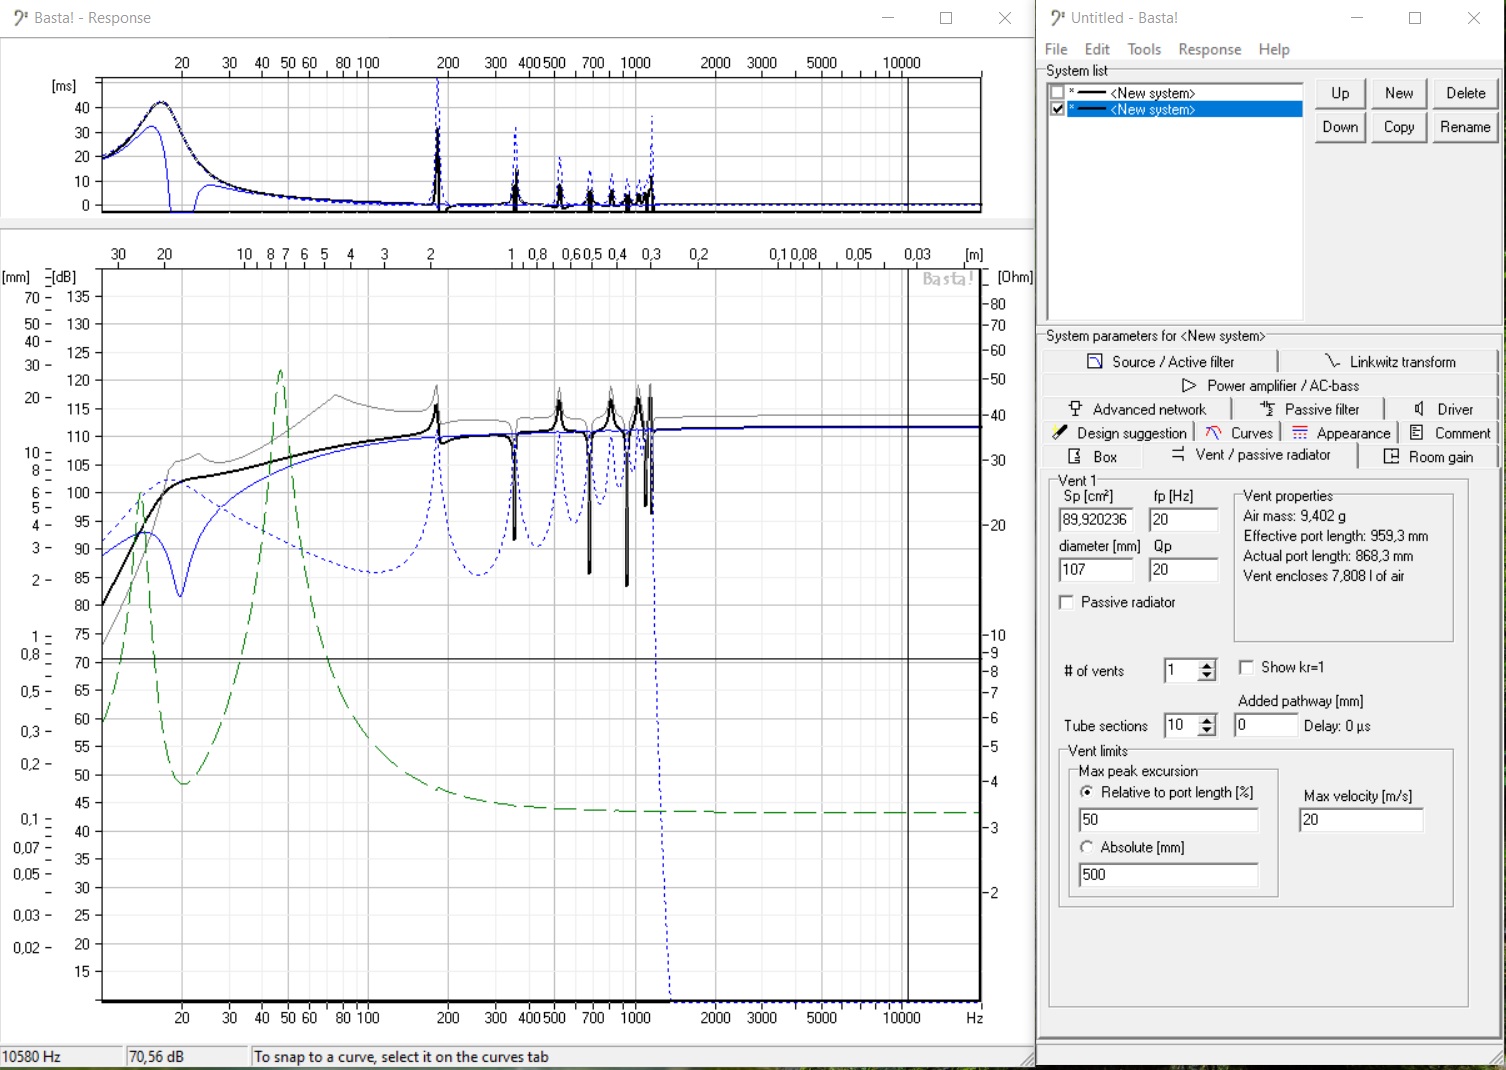Switch to the Curves tab
Image resolution: width=1506 pixels, height=1070 pixels.
click(1239, 433)
